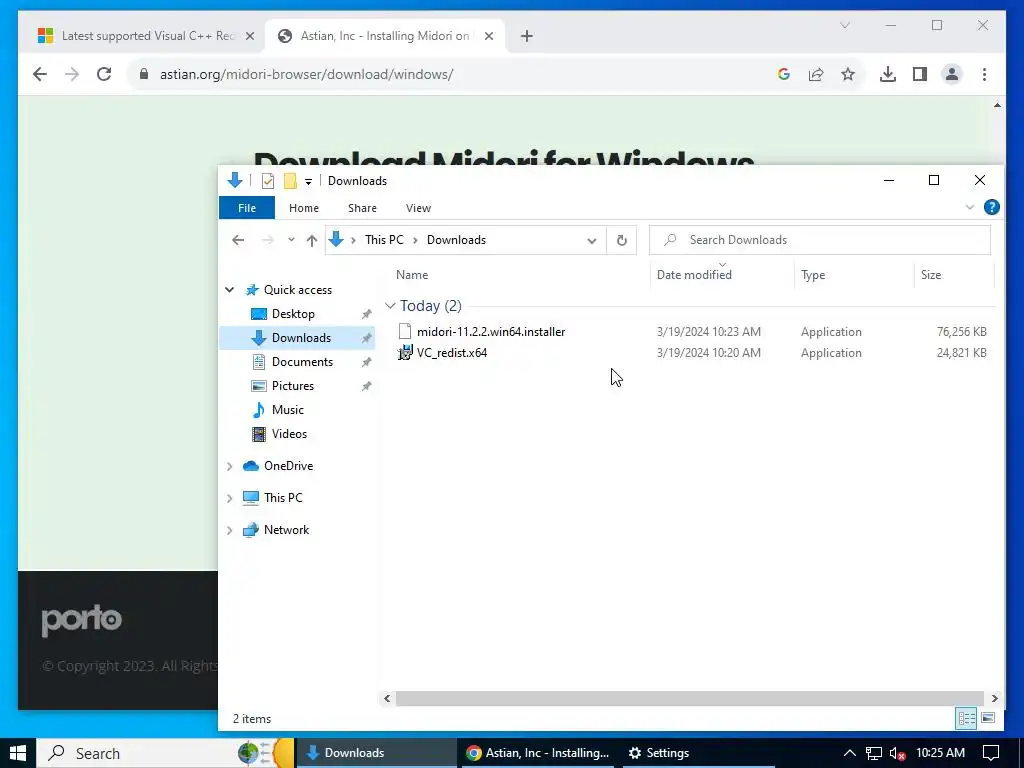Close the Visual C++ tab

click(x=249, y=36)
